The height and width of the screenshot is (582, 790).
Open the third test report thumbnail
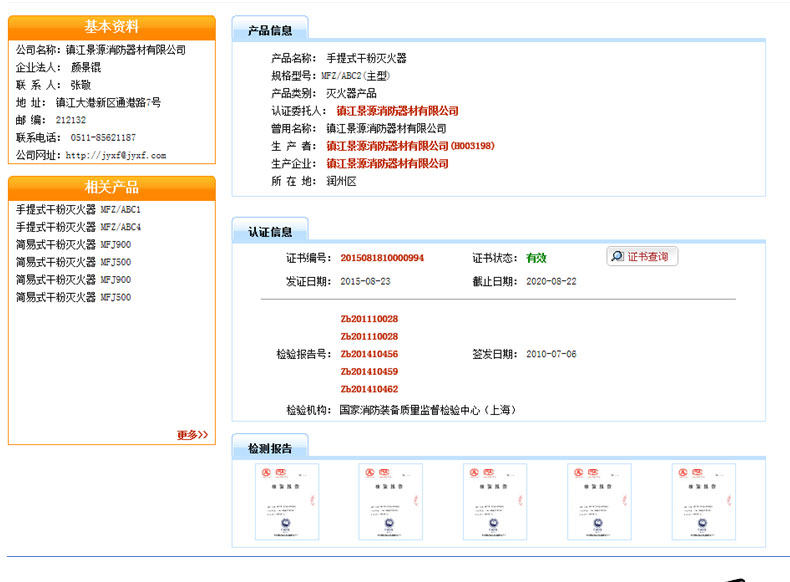click(x=495, y=502)
